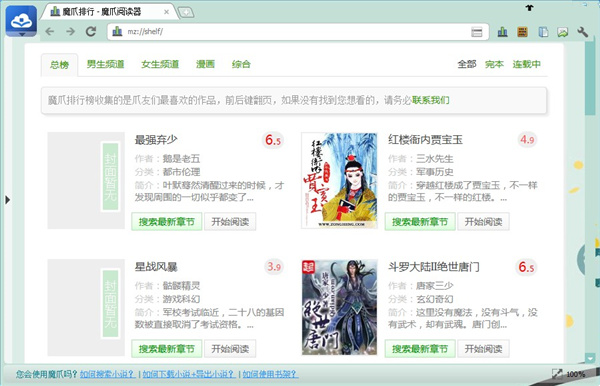Click 开始阅读 for 红楼衙内贾宝玉
The image size is (600, 386).
pos(484,222)
